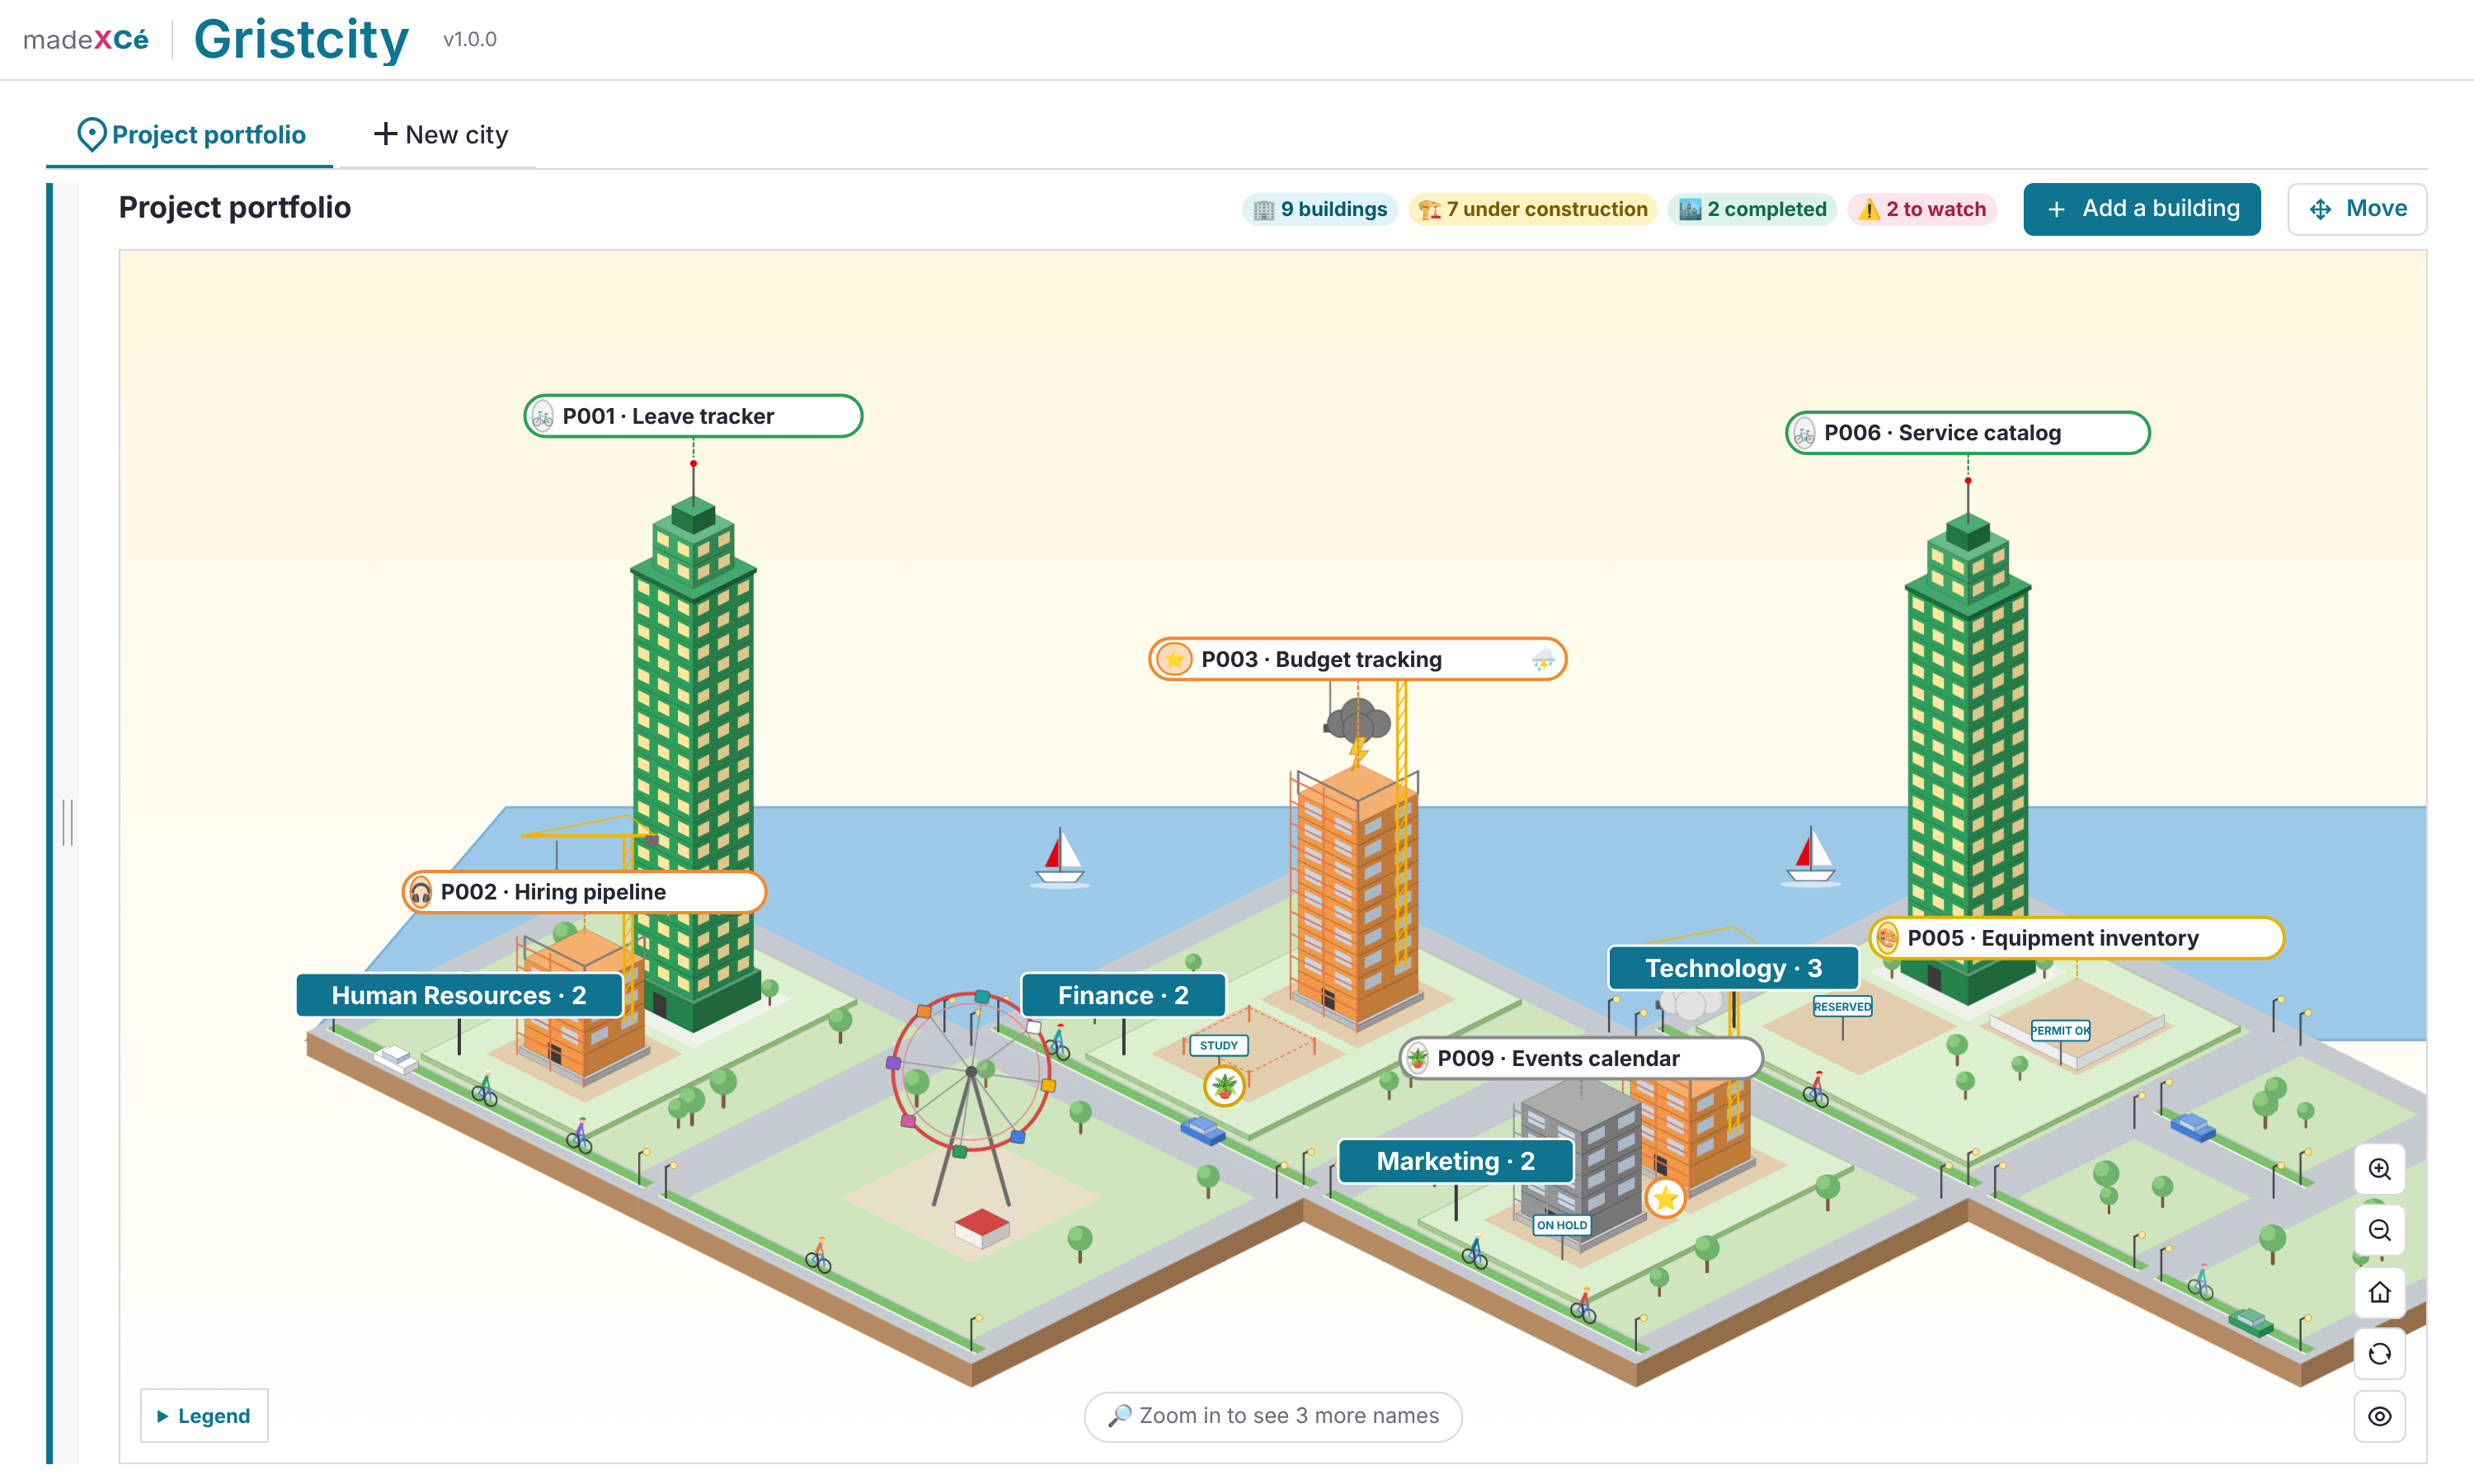This screenshot has height=1484, width=2474.
Task: Click the side panel resize handle
Action: pyautogui.click(x=67, y=822)
